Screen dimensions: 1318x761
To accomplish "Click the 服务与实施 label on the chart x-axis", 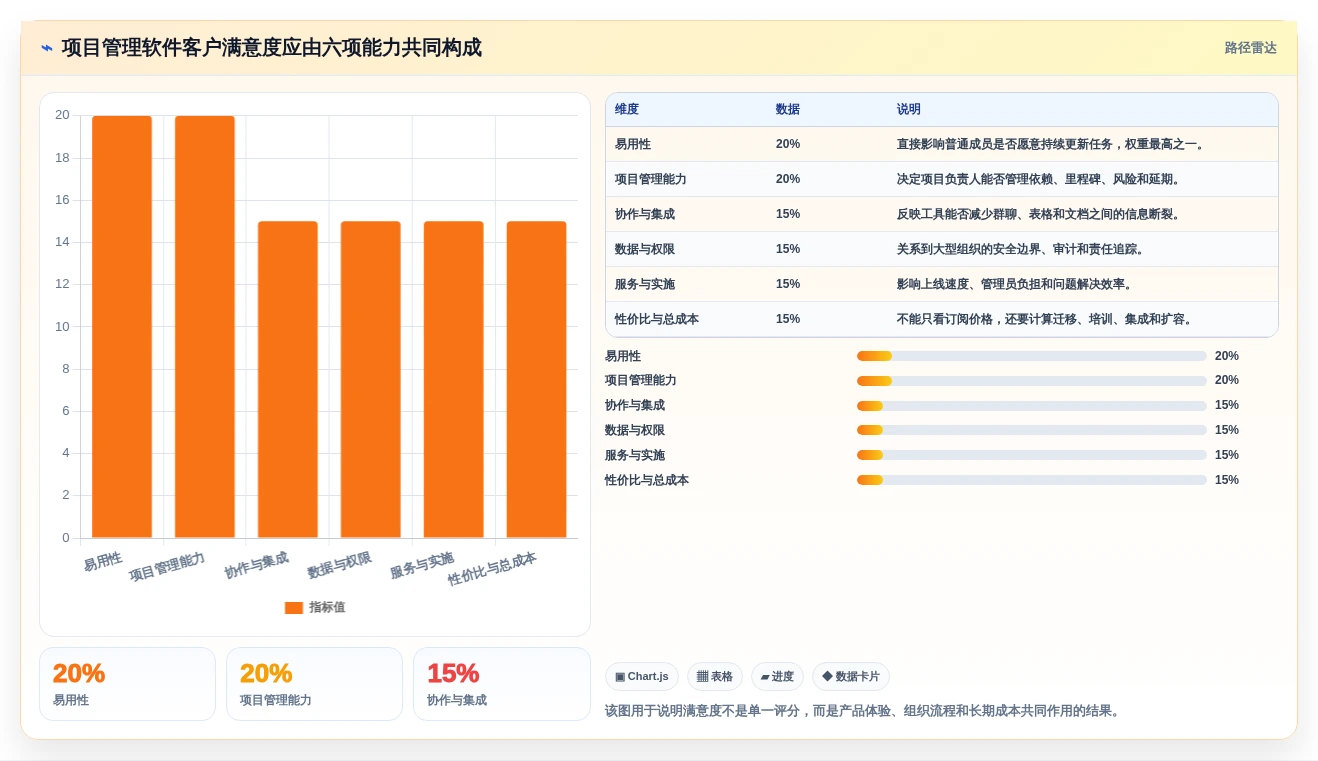I will (422, 566).
